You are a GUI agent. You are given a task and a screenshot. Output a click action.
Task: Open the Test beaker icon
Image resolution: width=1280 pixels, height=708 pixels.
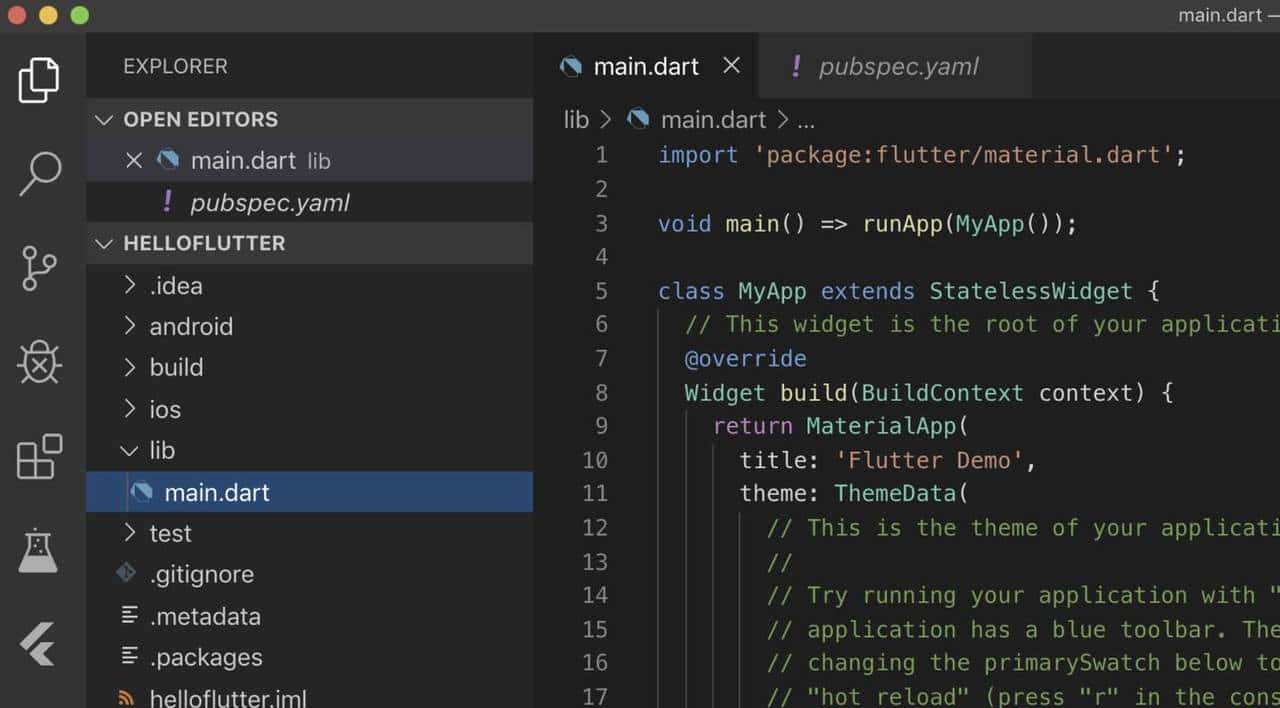39,550
